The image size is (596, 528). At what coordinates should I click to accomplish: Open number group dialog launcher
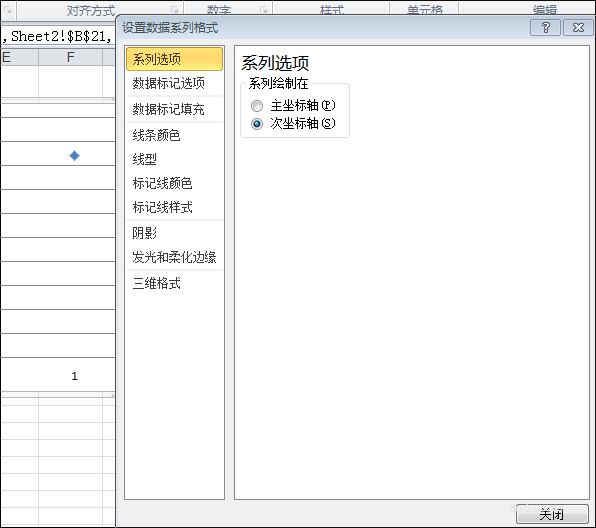(x=263, y=10)
